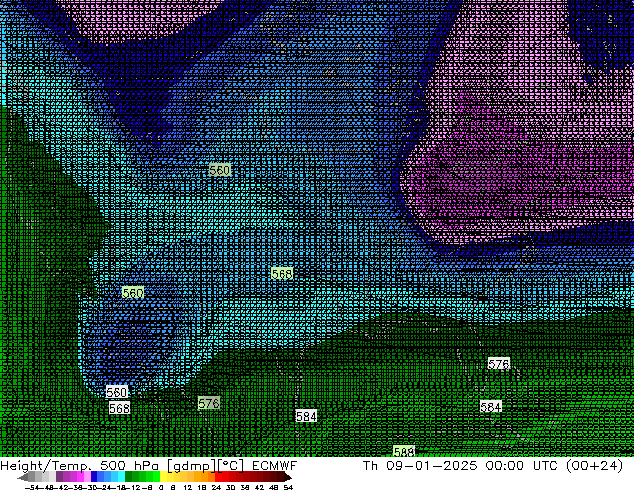This screenshot has width=634, height=490.
Task: Pick the dark blue legend swatch above -30
Action: [94, 477]
